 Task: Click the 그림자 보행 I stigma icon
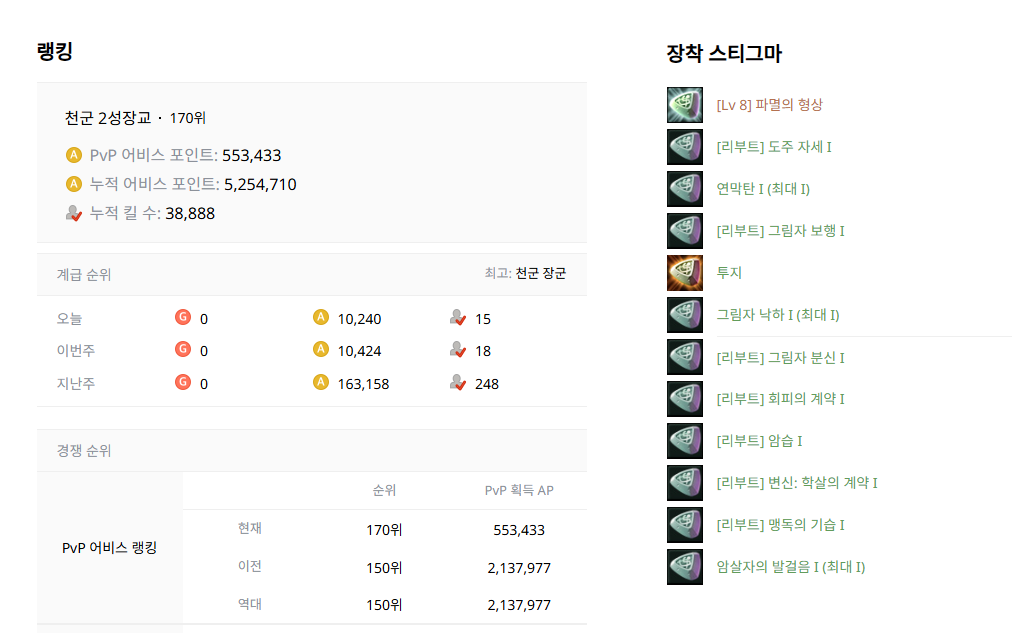pos(685,231)
